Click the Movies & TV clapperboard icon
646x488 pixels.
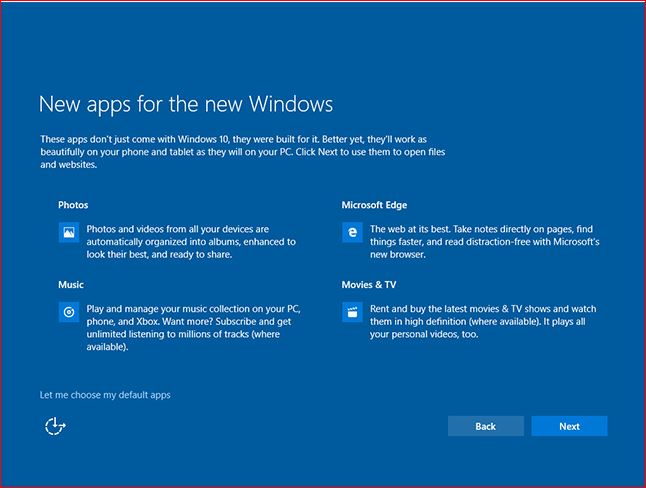(352, 312)
